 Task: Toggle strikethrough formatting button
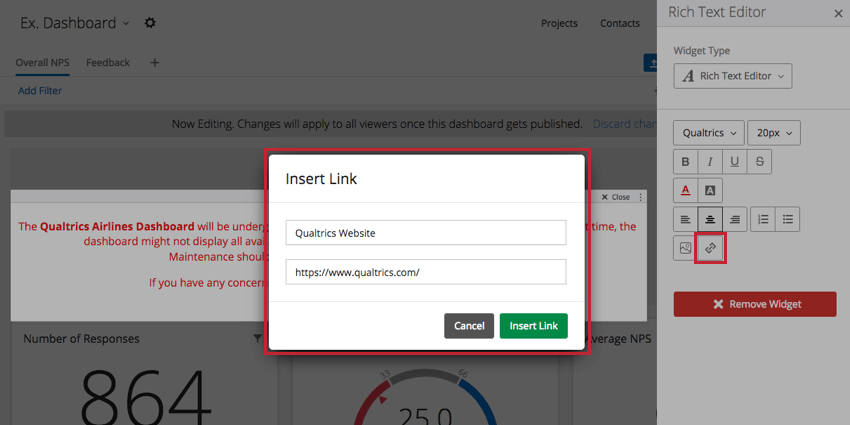[x=759, y=162]
